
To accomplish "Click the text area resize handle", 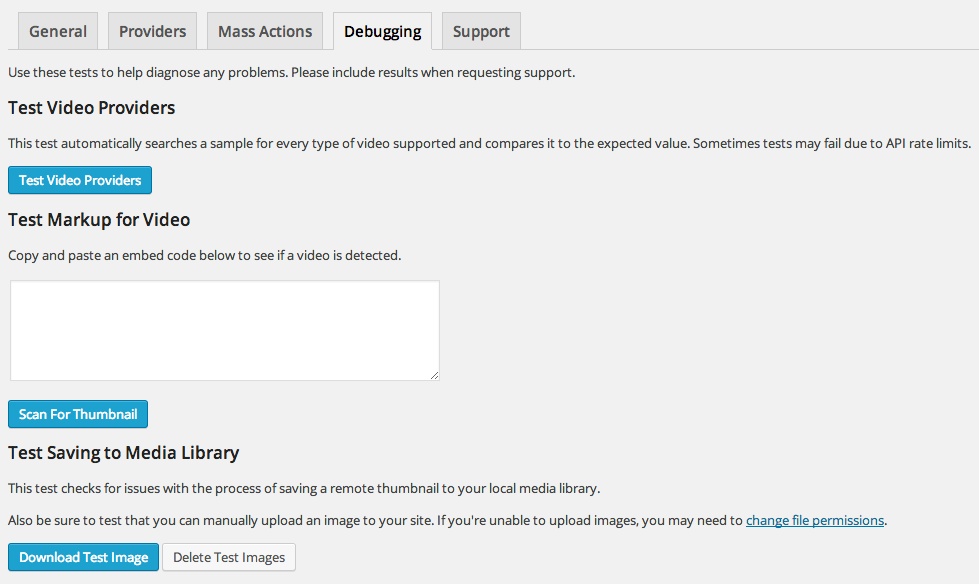I will (x=435, y=375).
